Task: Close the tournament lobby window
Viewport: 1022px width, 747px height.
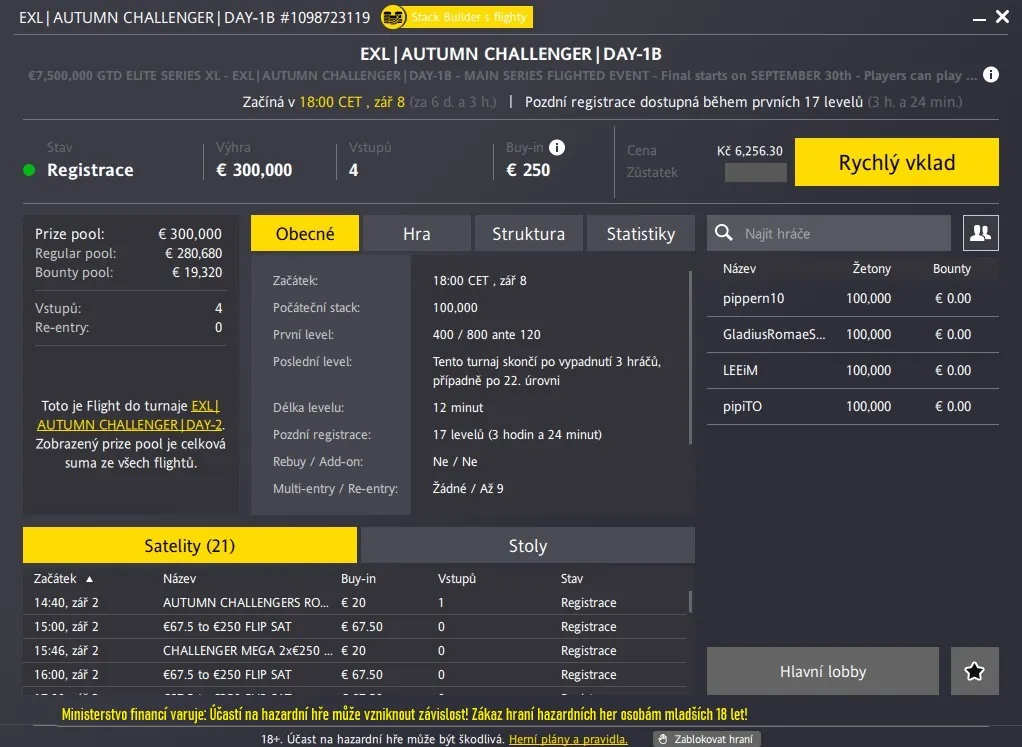Action: (1002, 17)
